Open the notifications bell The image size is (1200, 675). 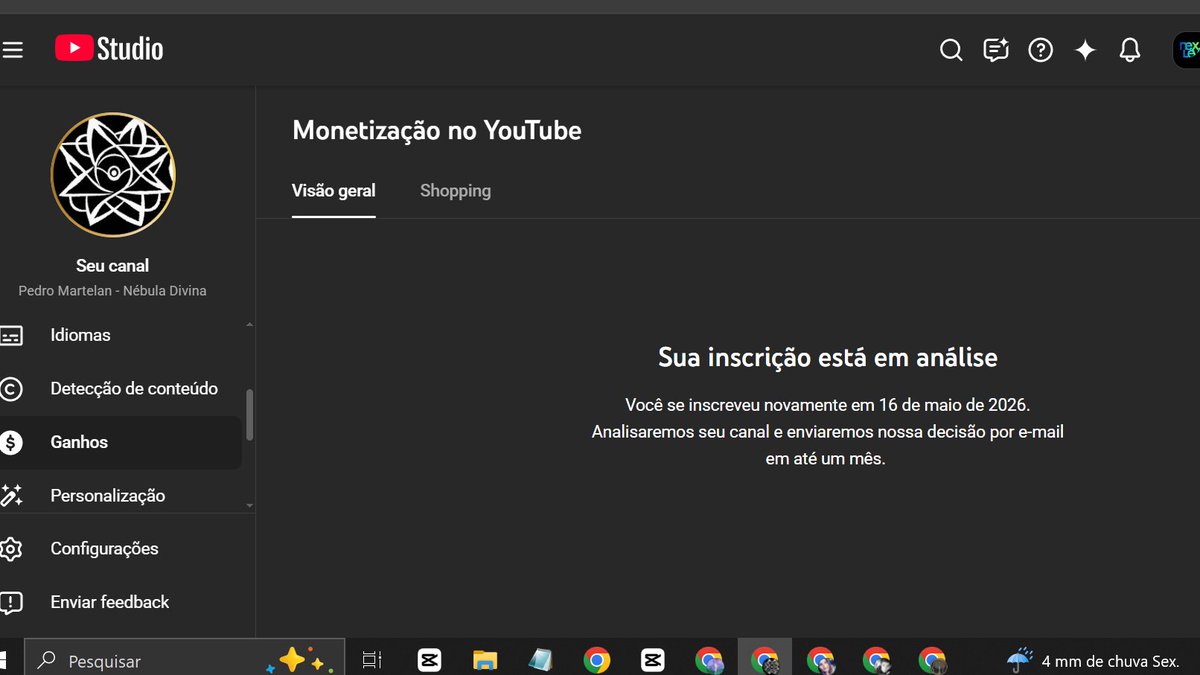coord(1130,50)
